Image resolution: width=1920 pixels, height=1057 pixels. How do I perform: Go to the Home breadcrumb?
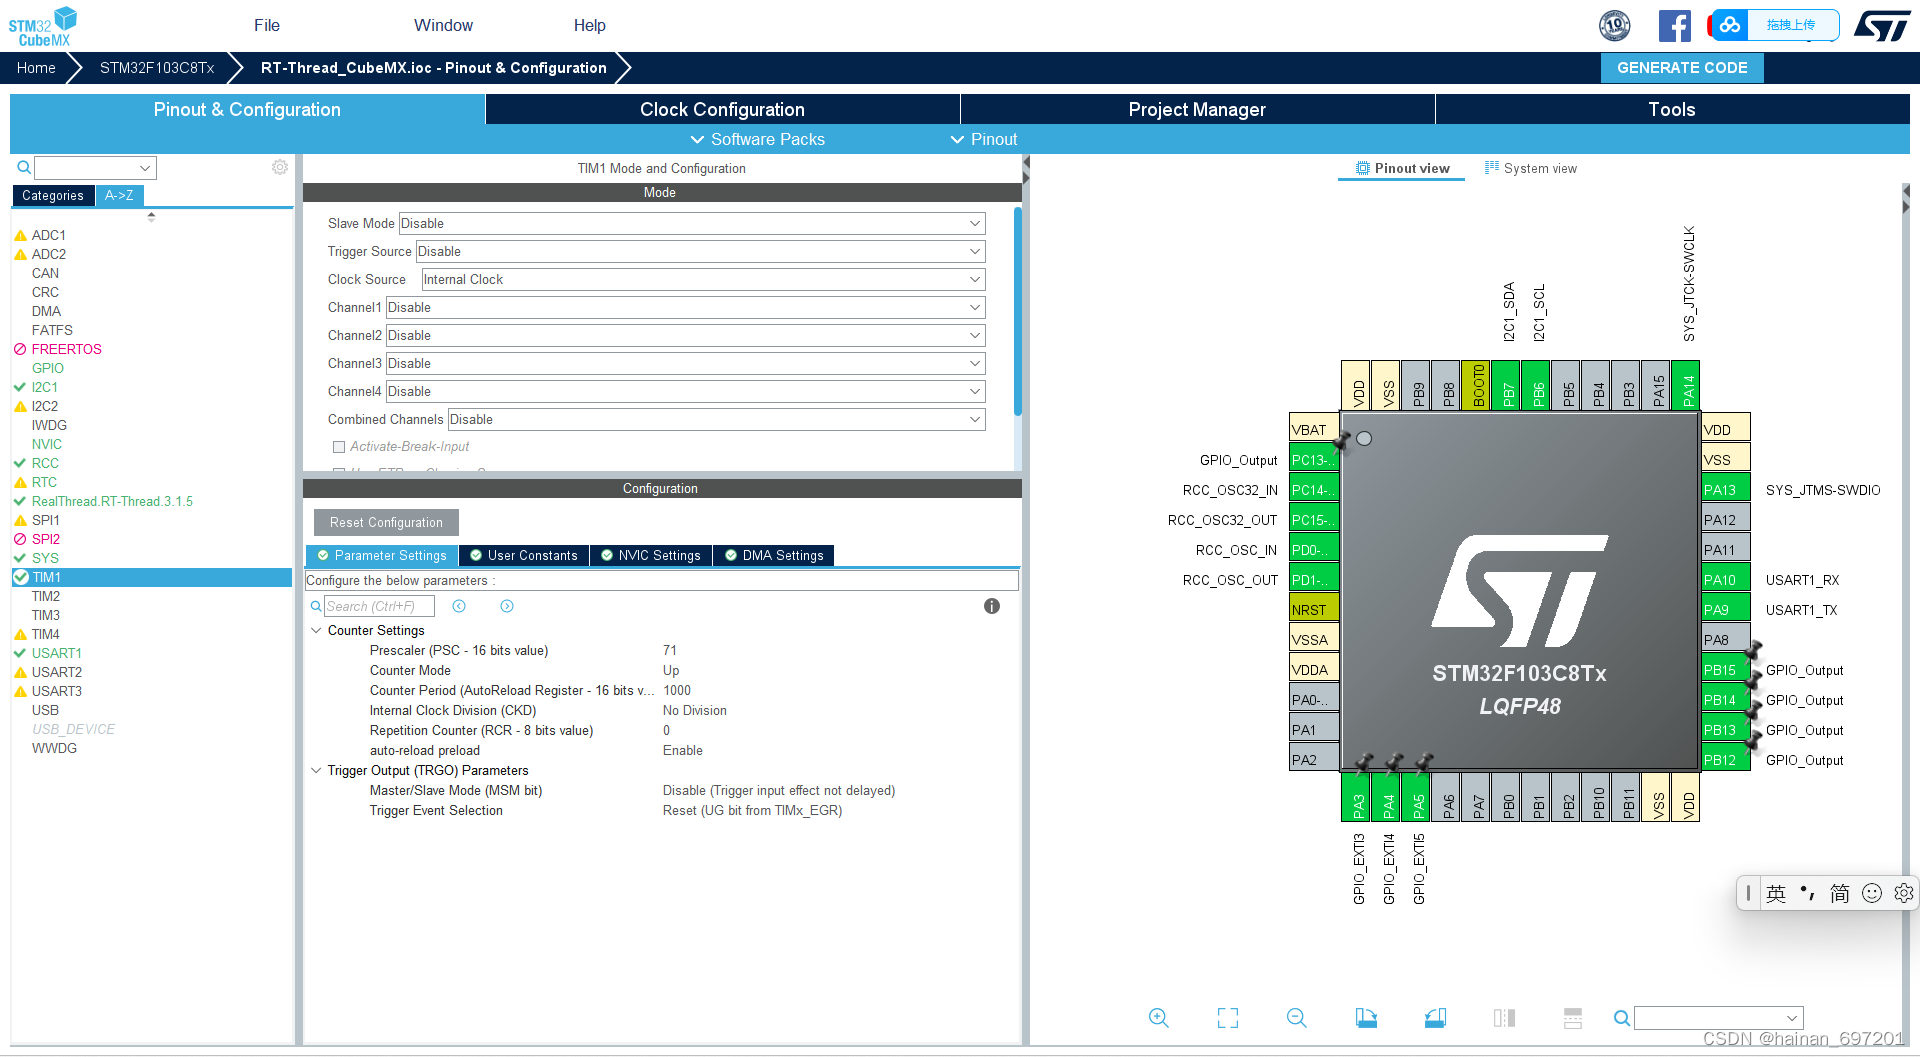point(36,68)
